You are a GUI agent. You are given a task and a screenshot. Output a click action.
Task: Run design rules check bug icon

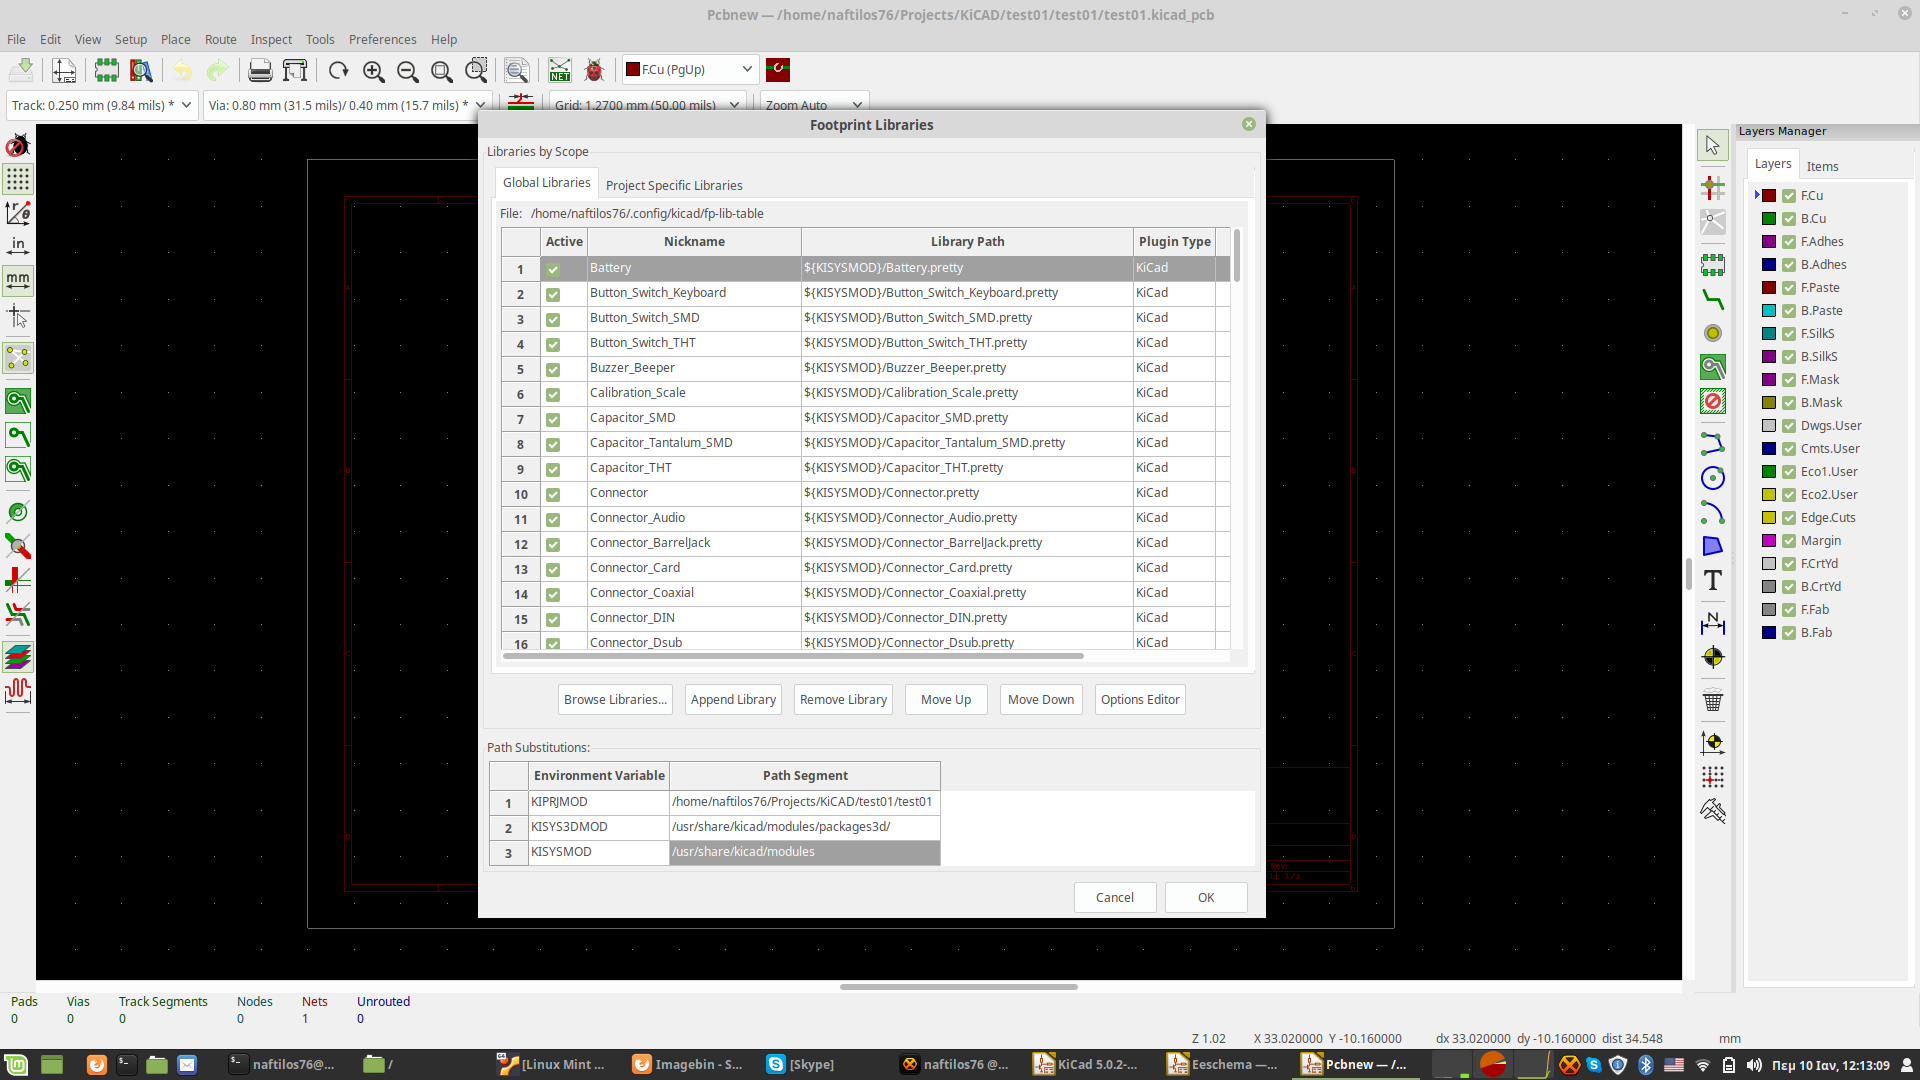click(x=594, y=70)
